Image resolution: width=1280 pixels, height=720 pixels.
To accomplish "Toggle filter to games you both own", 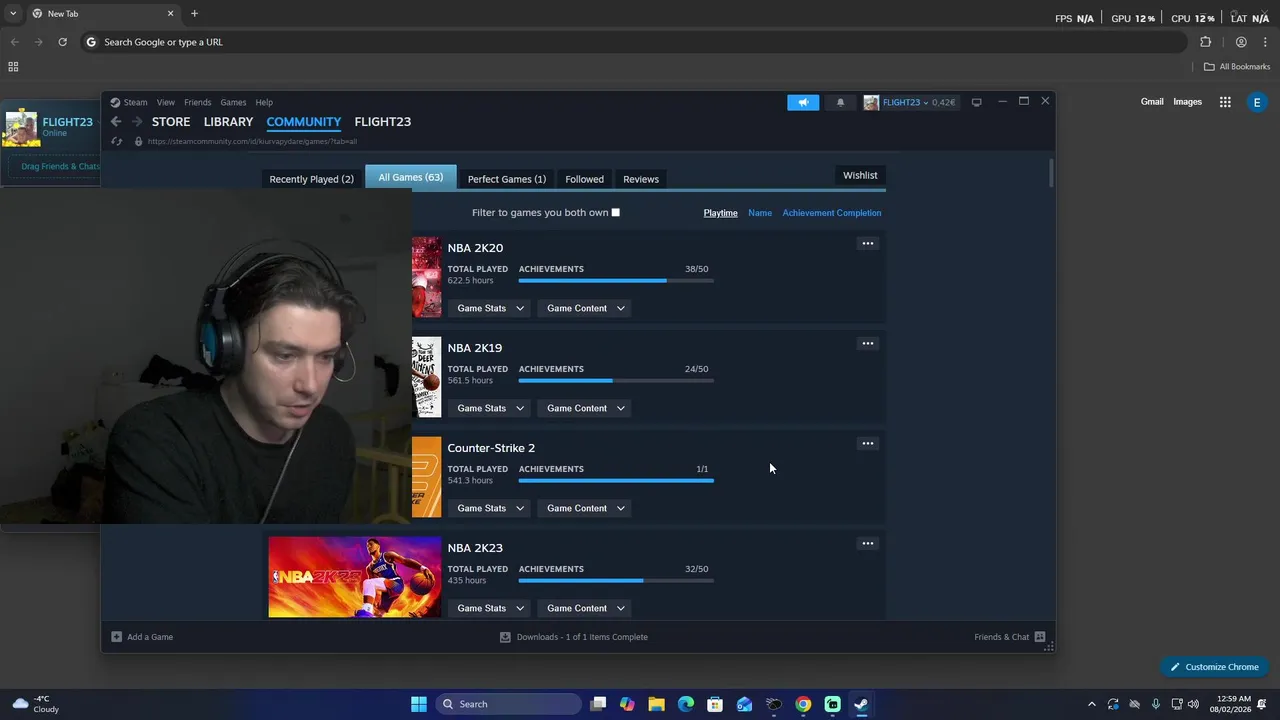I will tap(615, 212).
